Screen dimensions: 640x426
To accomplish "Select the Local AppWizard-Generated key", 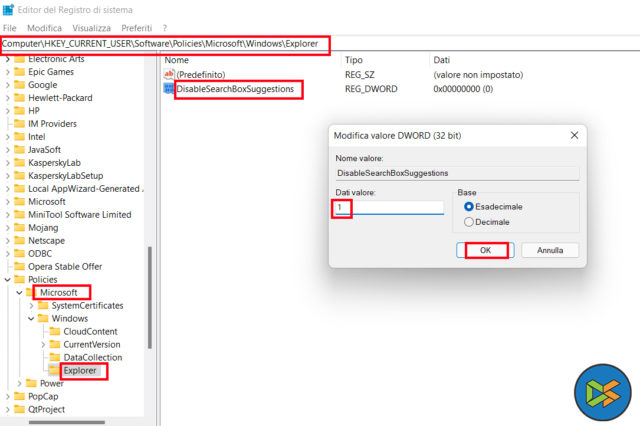I will [x=84, y=189].
